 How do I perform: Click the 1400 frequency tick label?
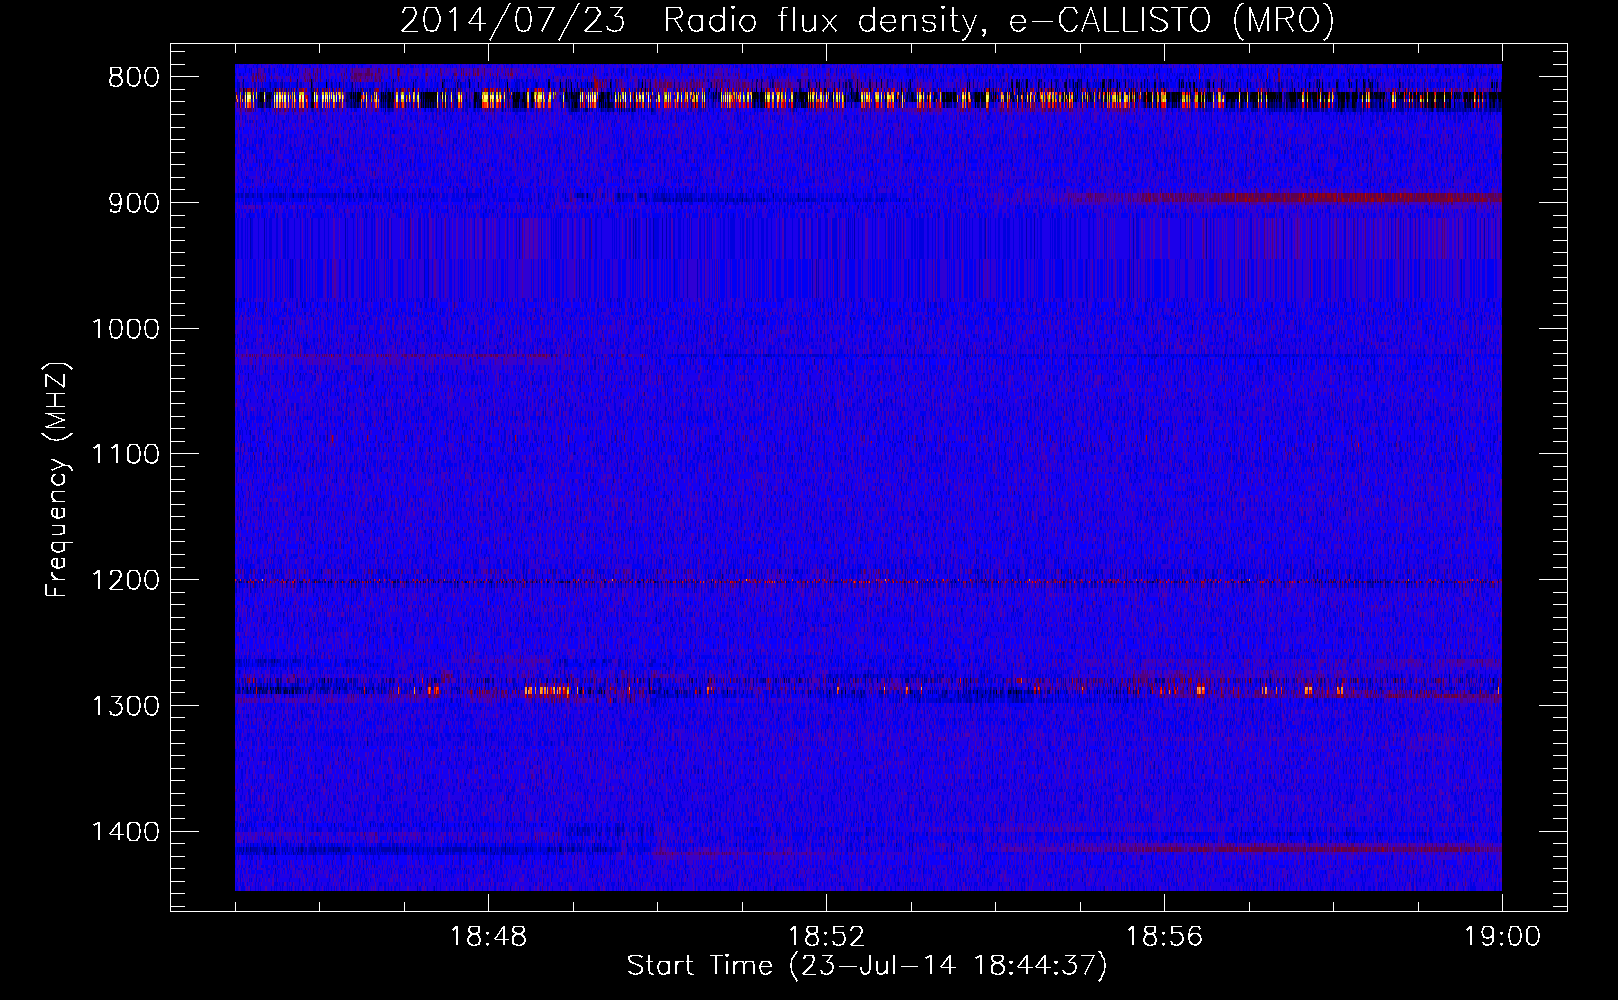coord(126,832)
